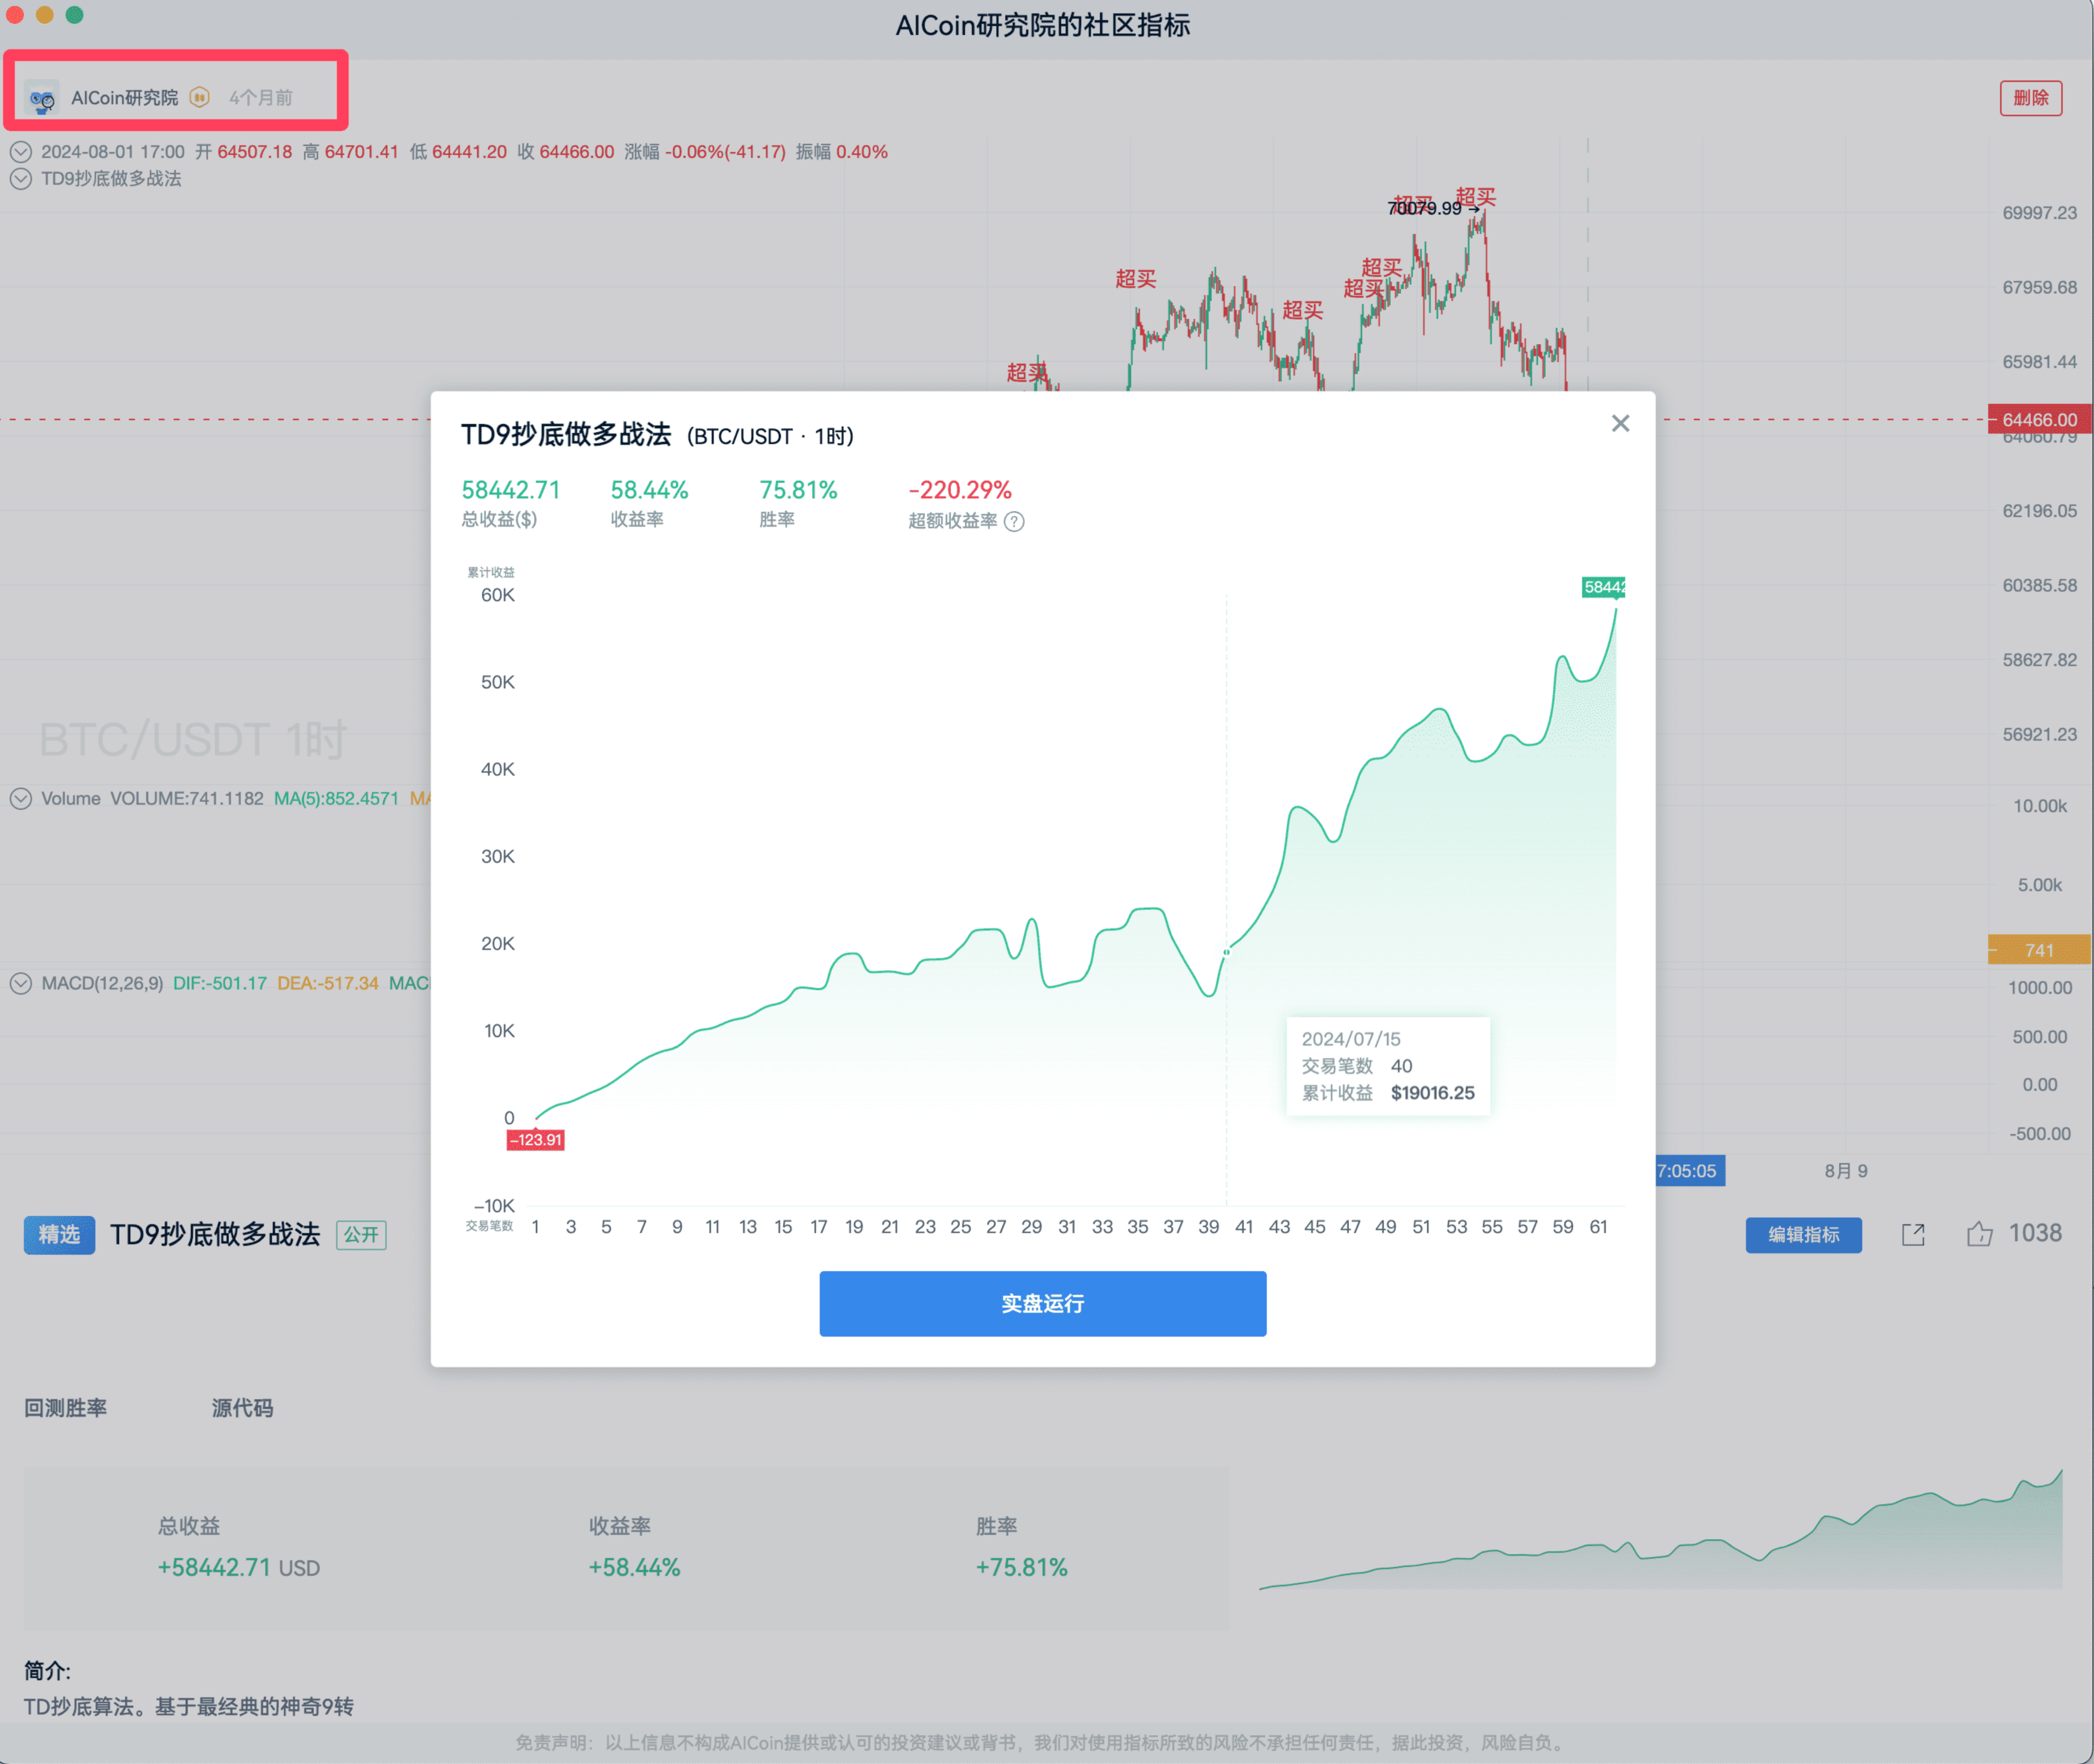The width and height of the screenshot is (2094, 1764).
Task: Click the 公开 public tag
Action: [361, 1235]
